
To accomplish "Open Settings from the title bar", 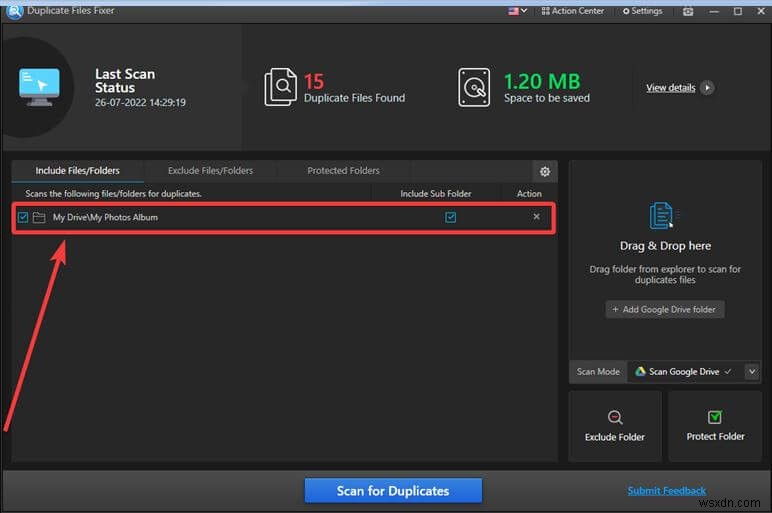I will tap(643, 11).
